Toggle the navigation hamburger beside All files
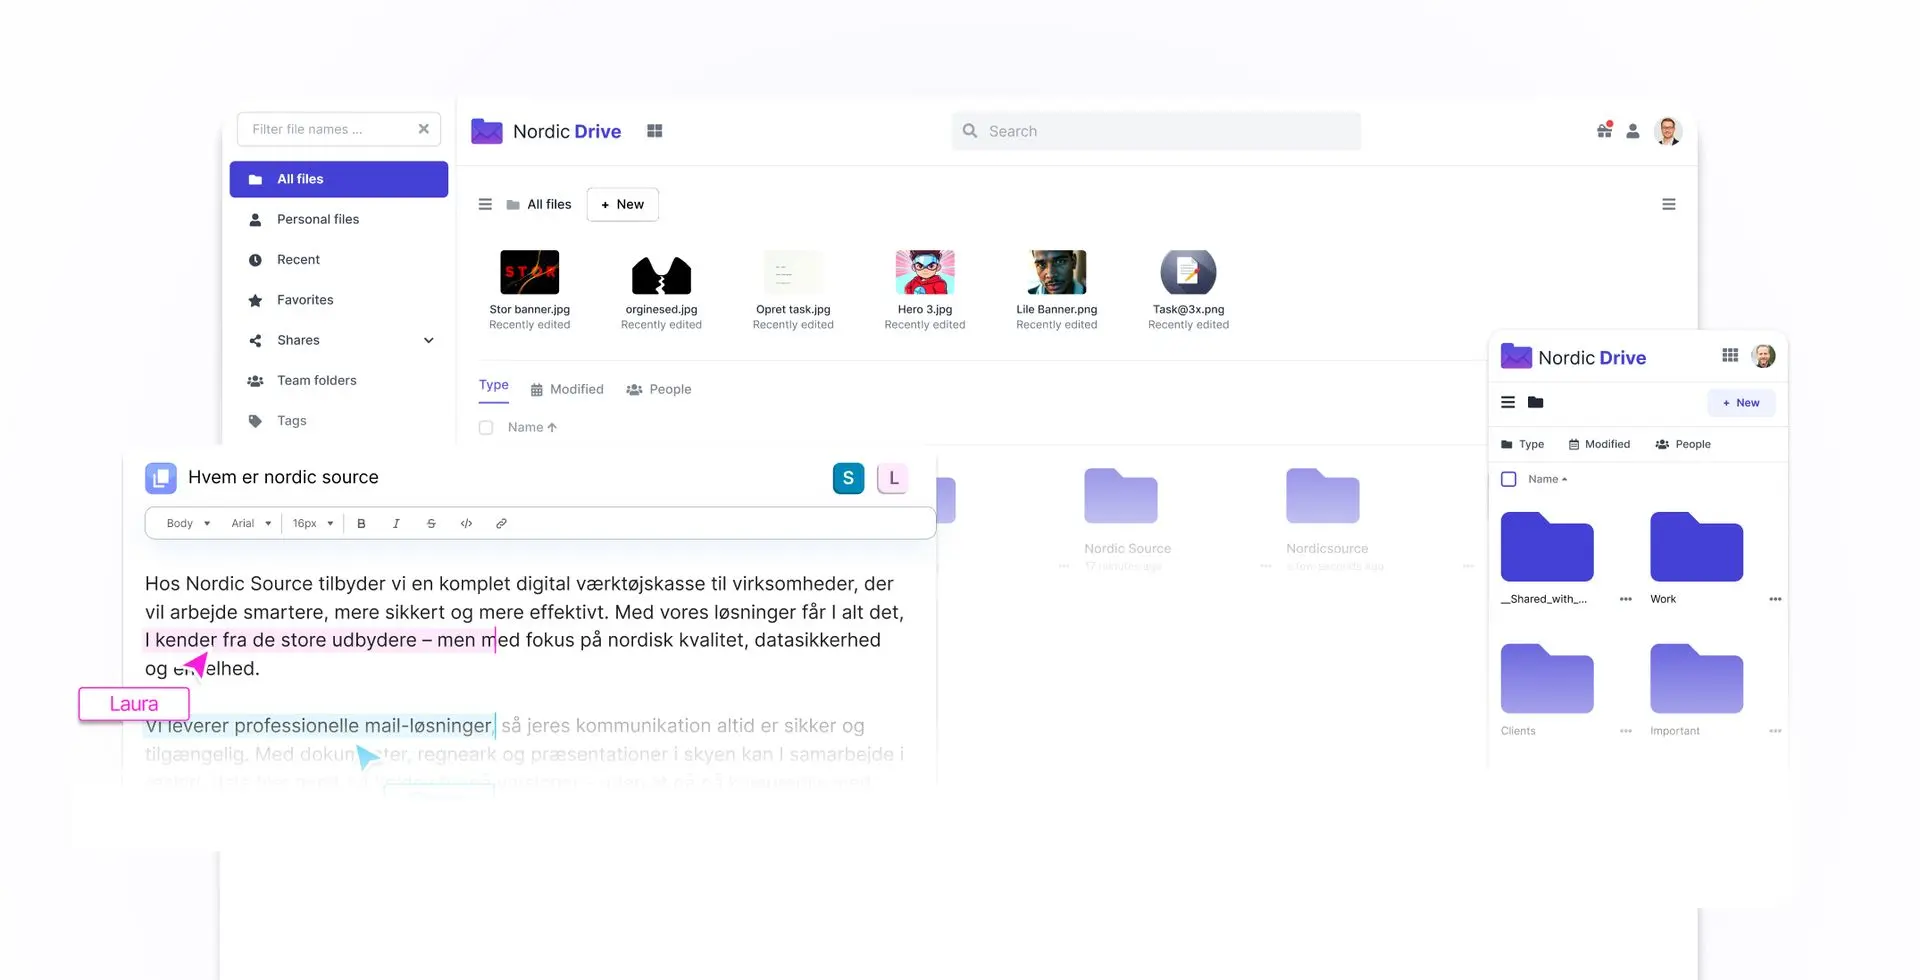This screenshot has width=1920, height=980. 485,204
